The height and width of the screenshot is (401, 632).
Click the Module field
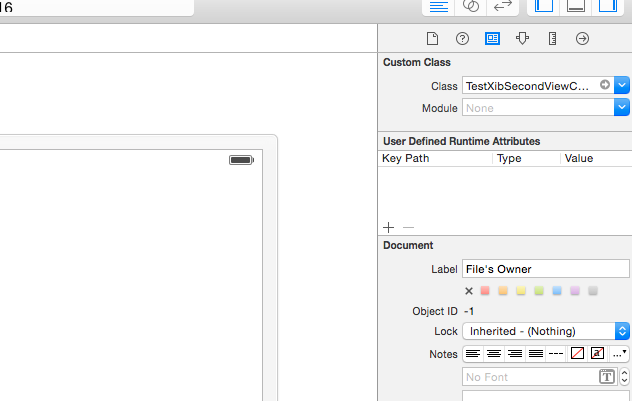(x=538, y=108)
